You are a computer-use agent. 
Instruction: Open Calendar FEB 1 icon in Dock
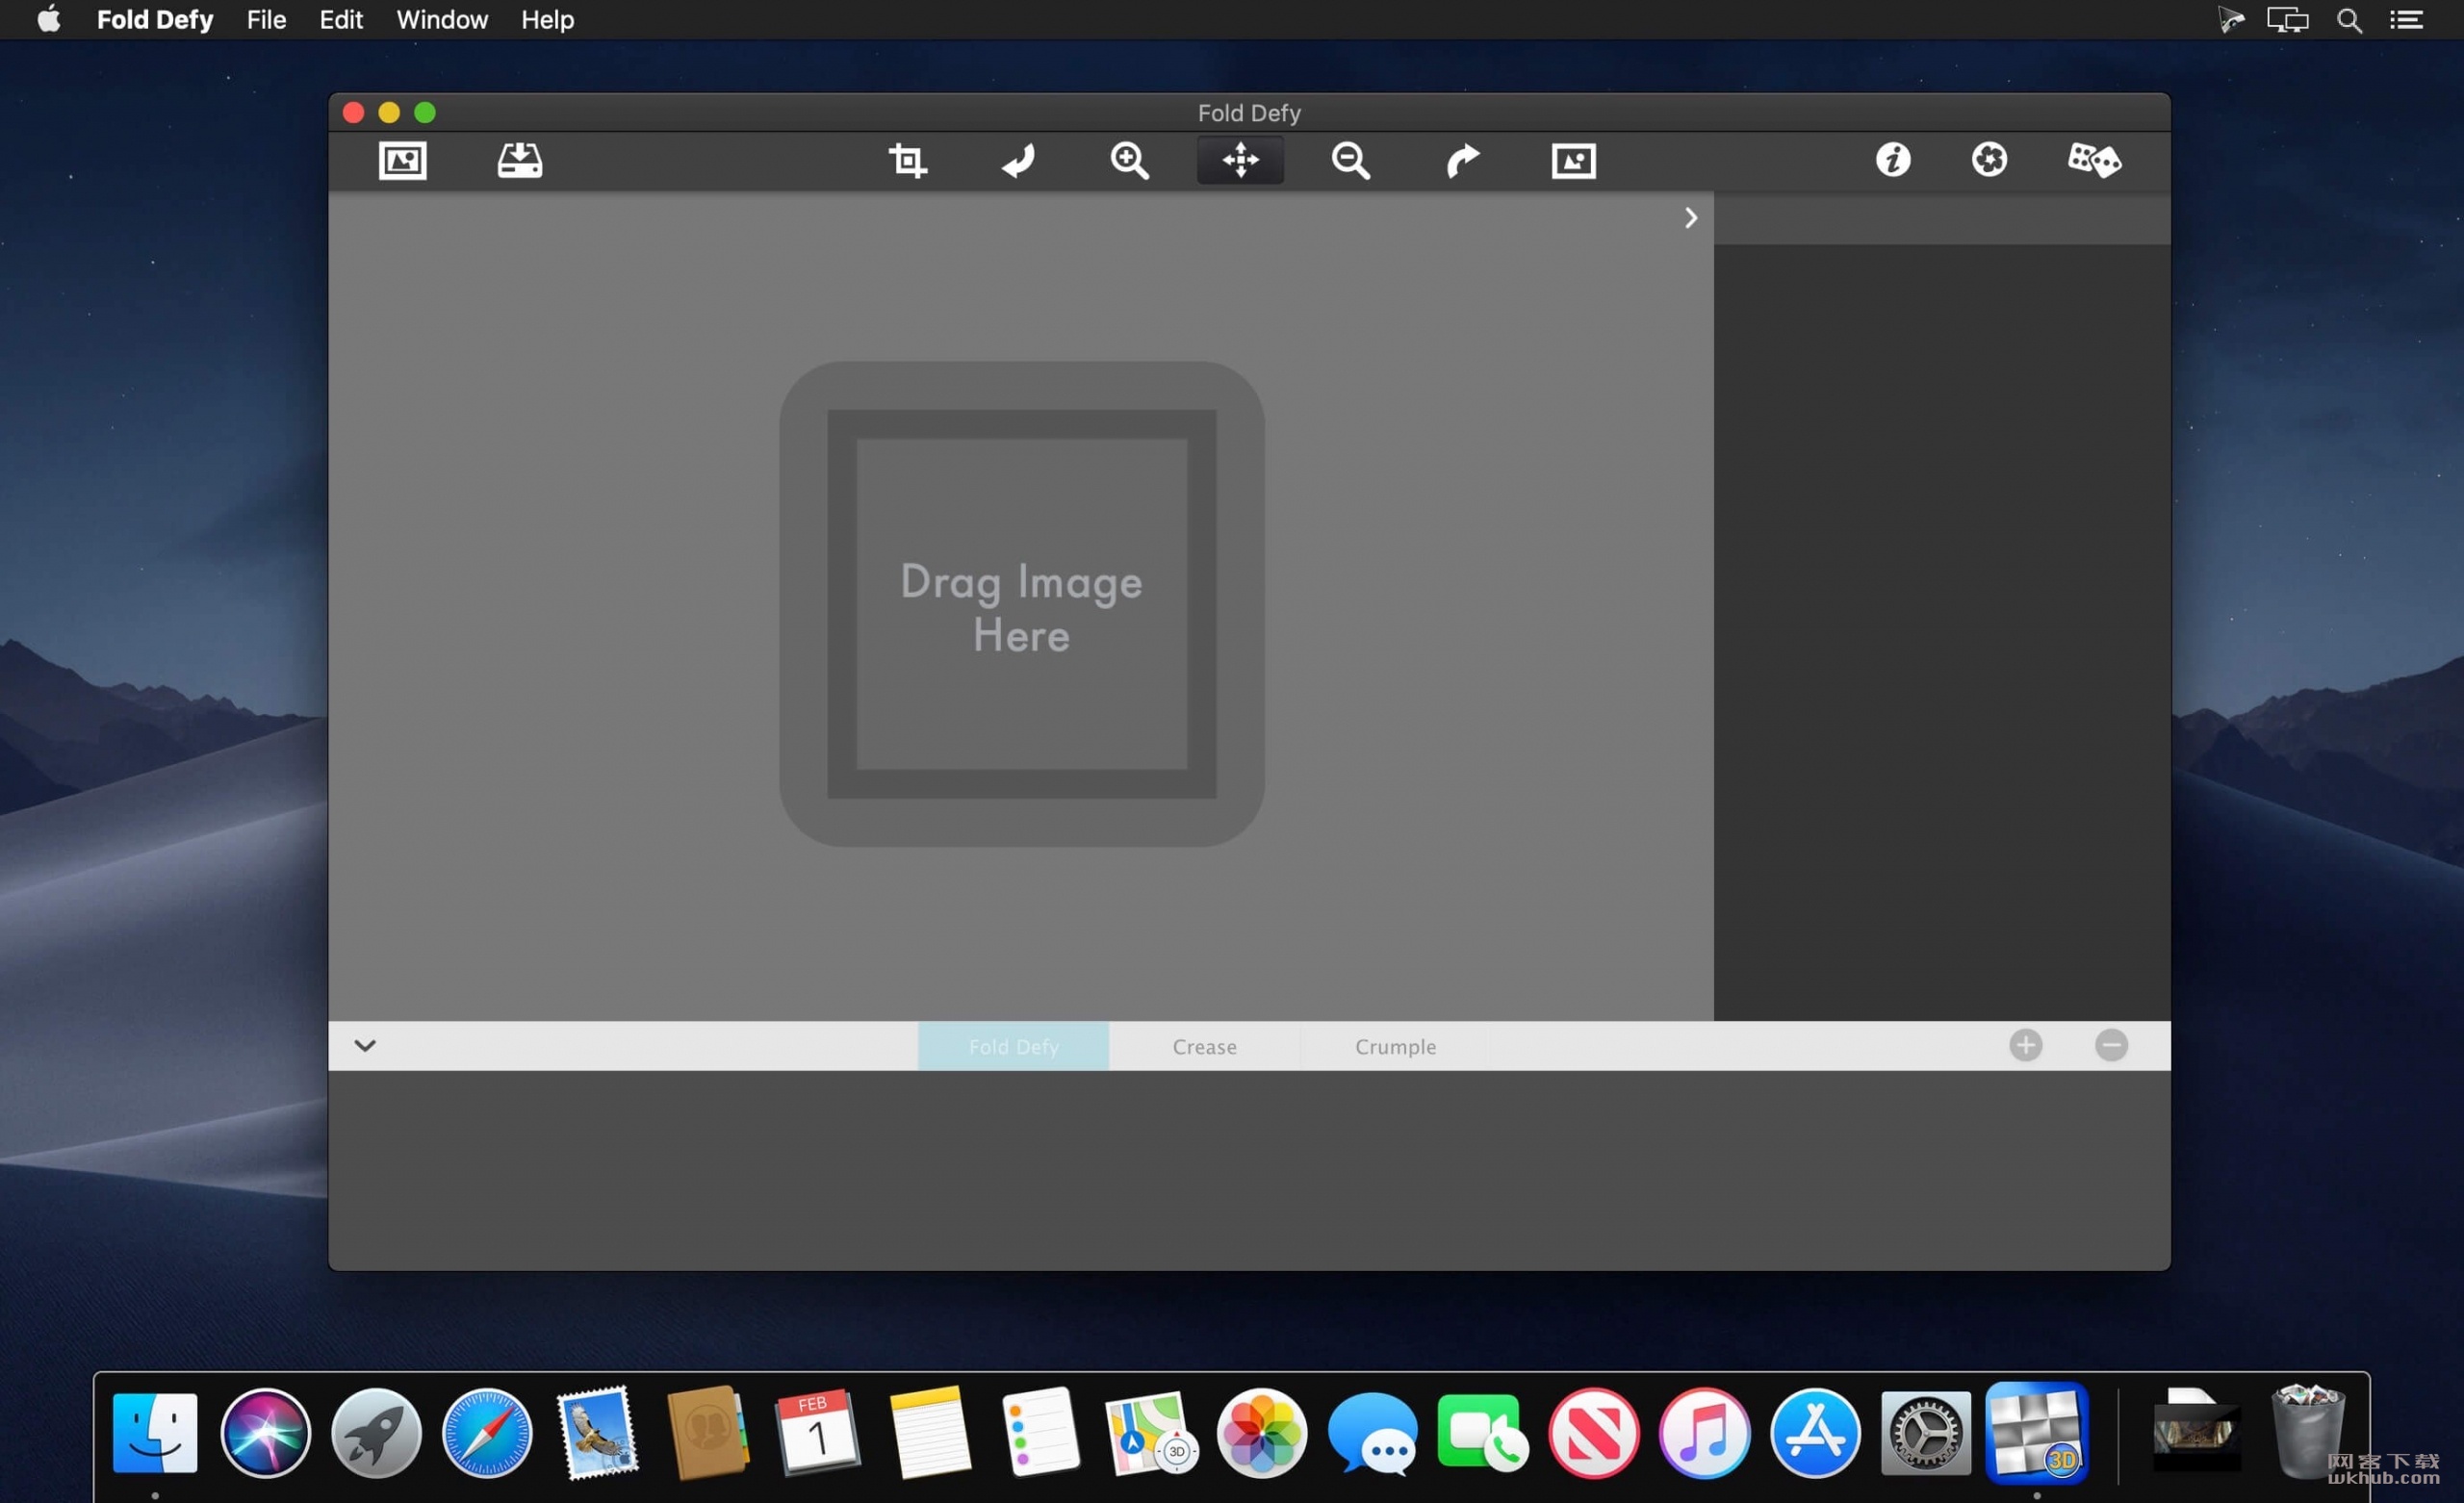point(818,1433)
